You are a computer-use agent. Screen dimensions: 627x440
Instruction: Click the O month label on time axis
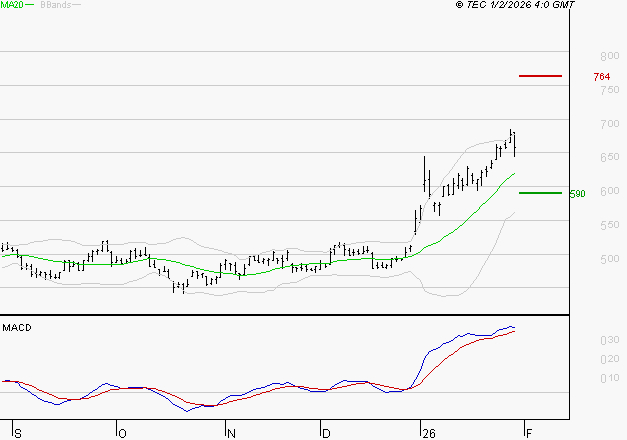click(123, 434)
